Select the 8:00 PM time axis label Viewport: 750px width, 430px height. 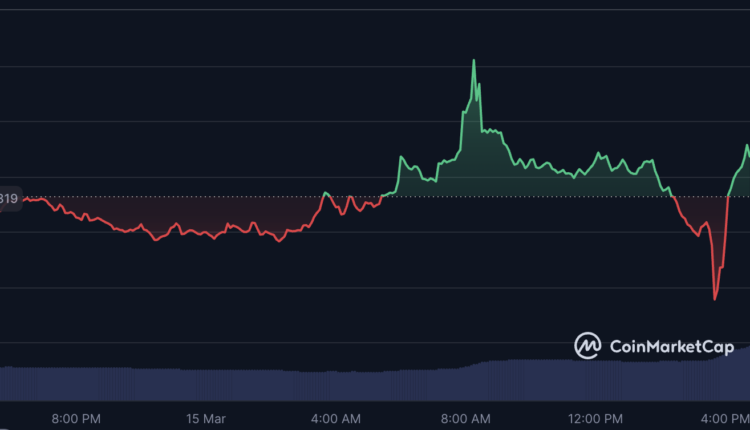click(x=75, y=417)
